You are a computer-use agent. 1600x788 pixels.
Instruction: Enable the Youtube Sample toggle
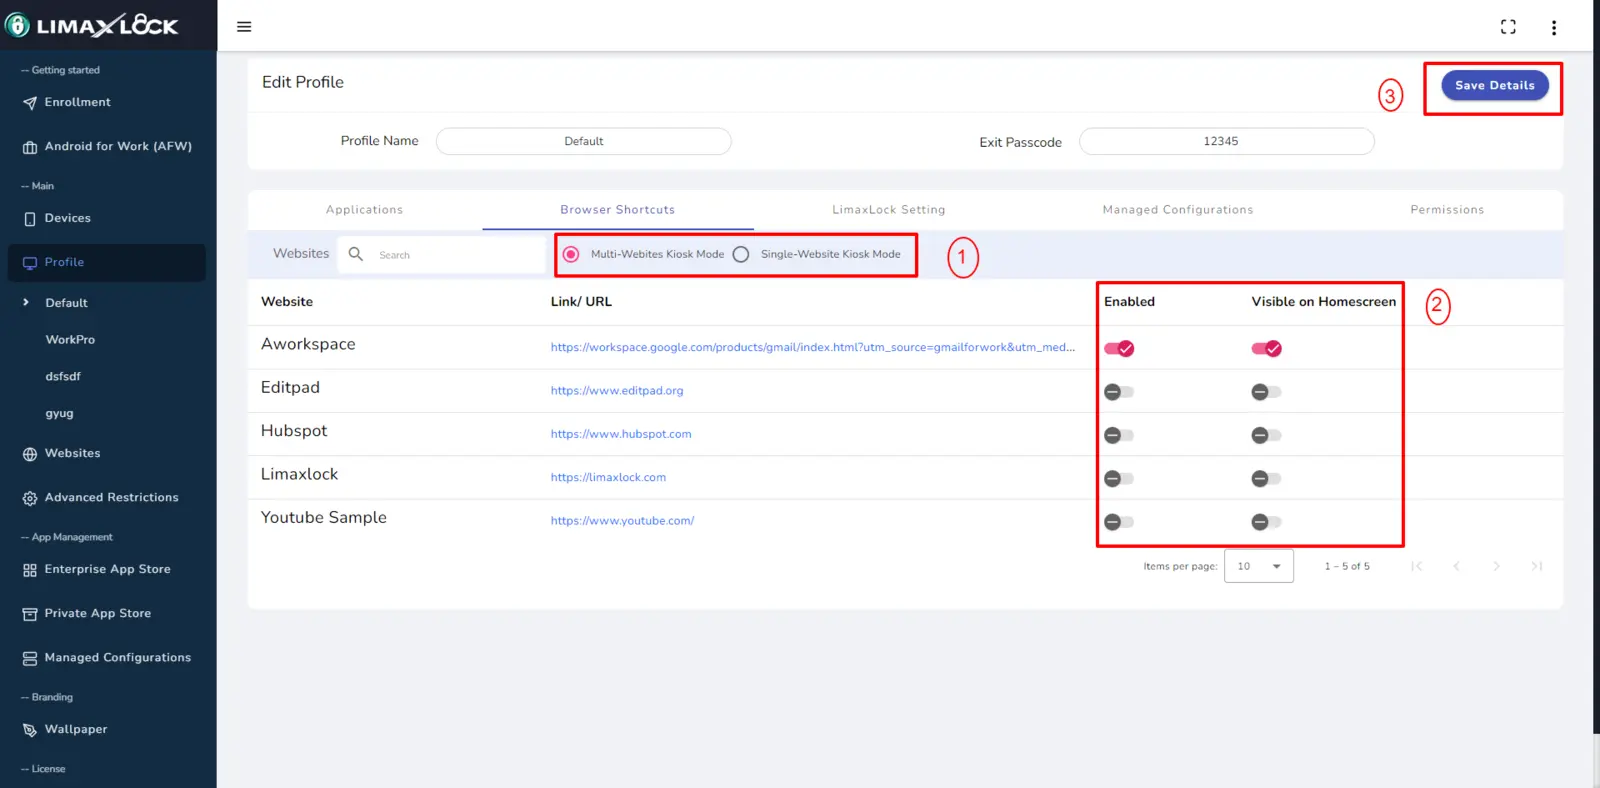(x=1119, y=522)
